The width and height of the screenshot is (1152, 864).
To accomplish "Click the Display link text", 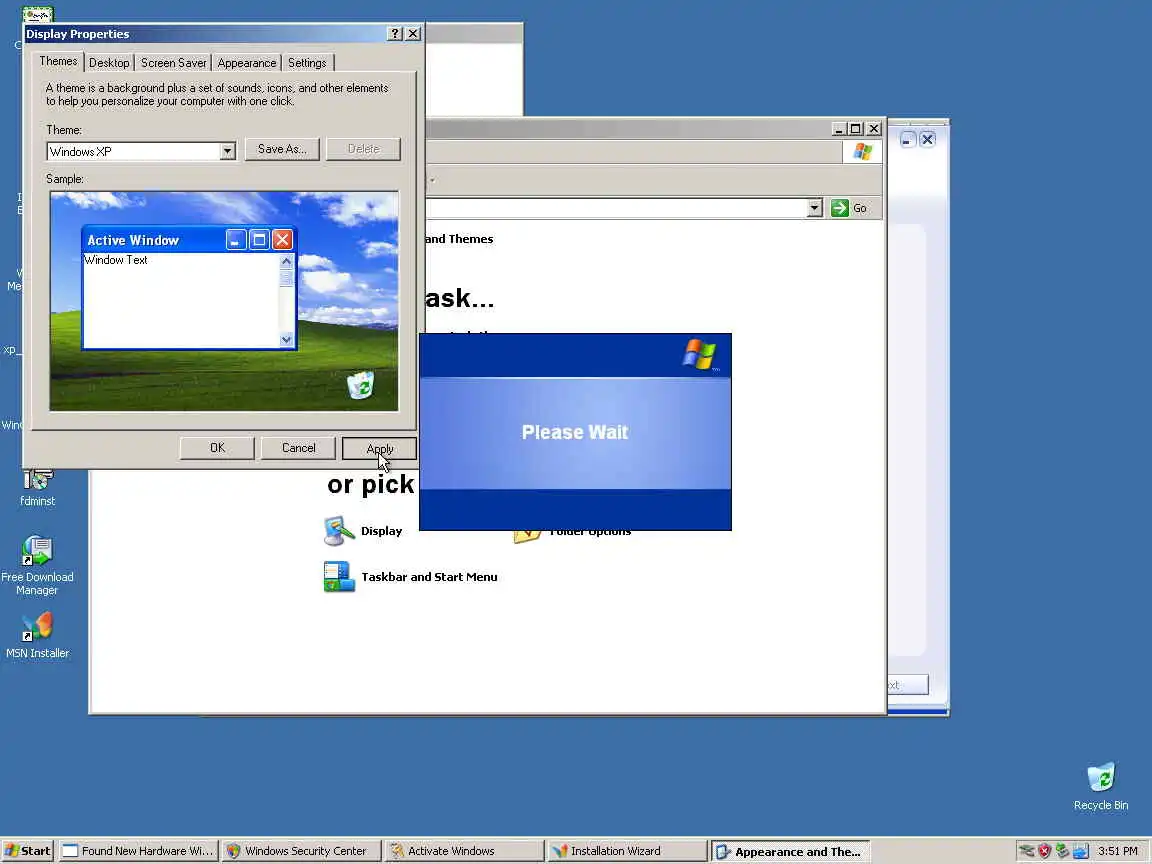I will tap(381, 531).
